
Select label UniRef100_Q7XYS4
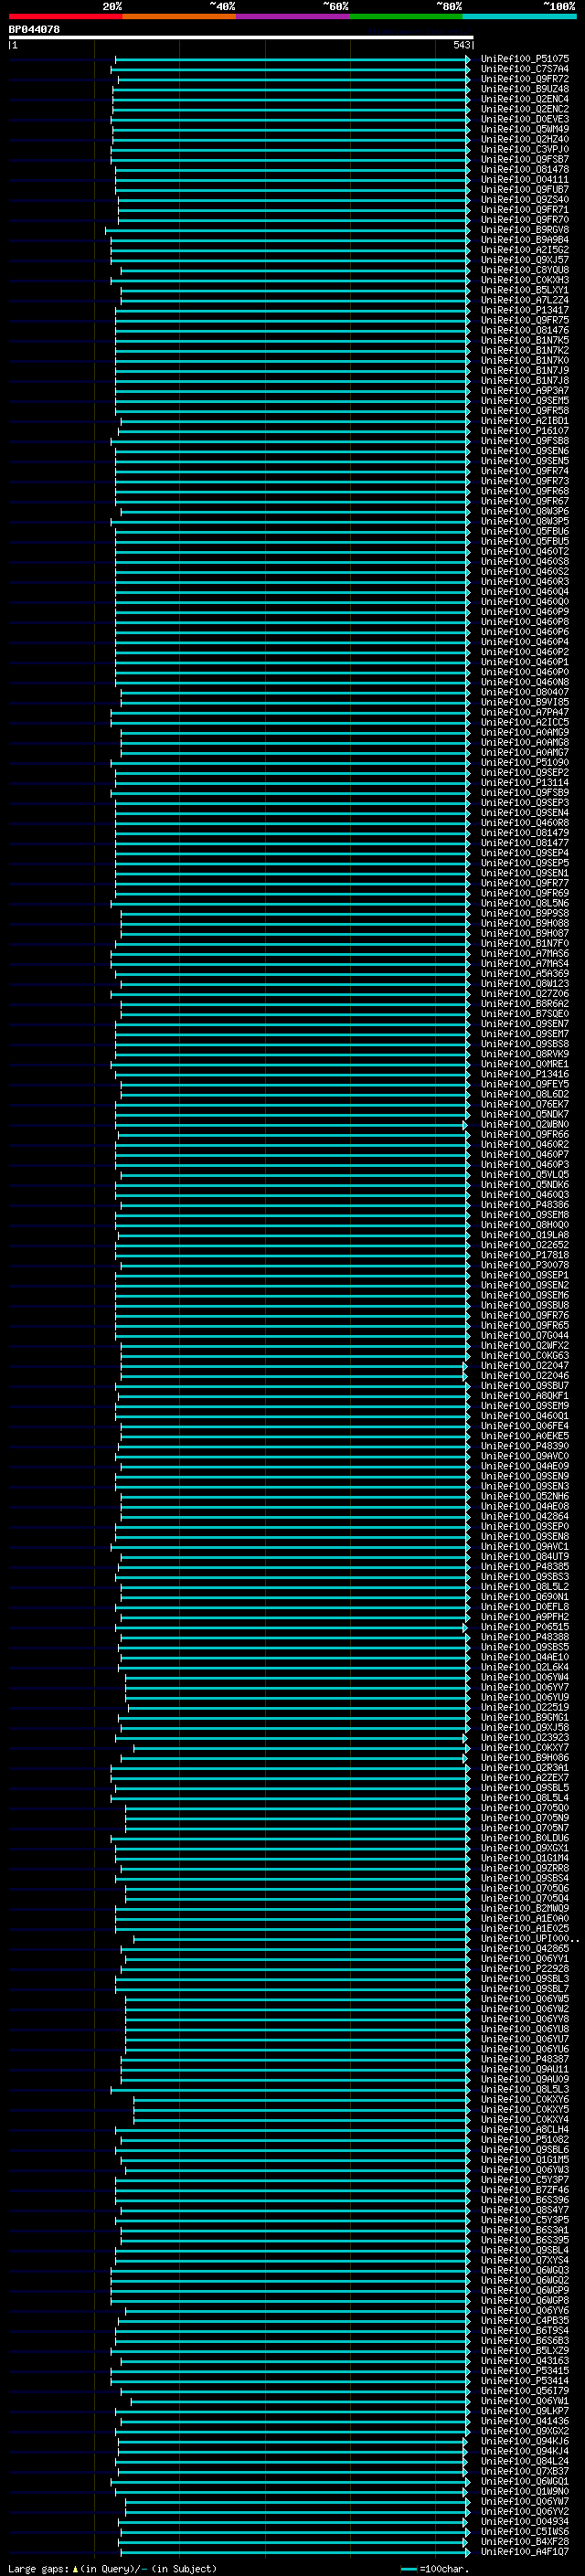[x=524, y=2260]
